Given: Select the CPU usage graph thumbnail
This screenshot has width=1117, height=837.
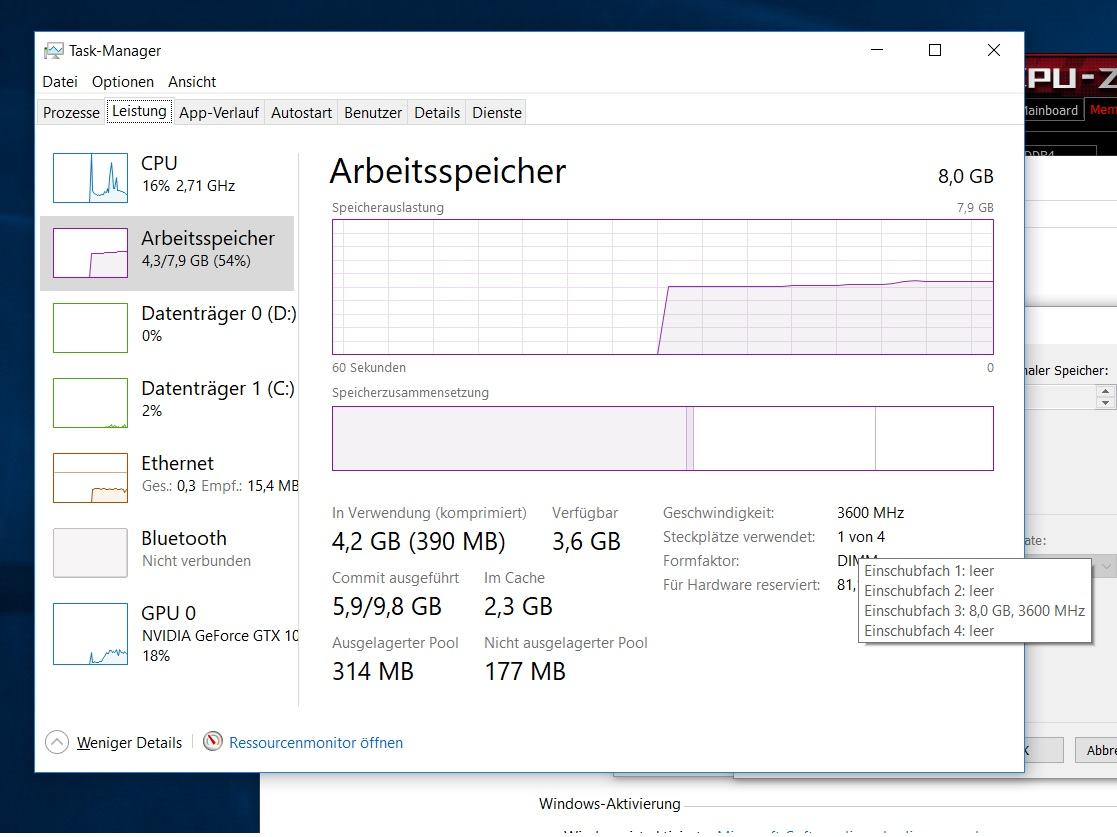Looking at the screenshot, I should [x=90, y=178].
